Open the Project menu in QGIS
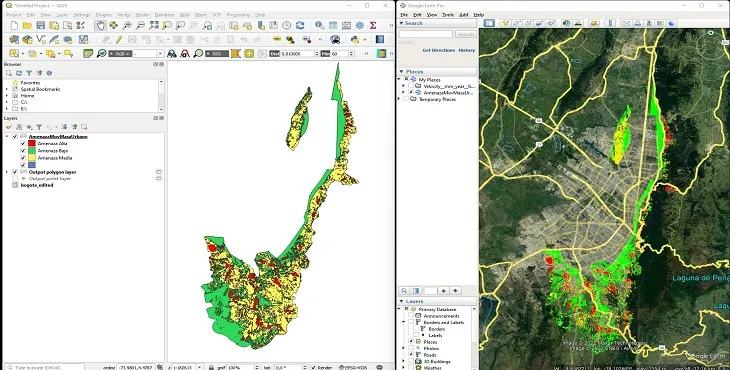This screenshot has width=730, height=370. coord(14,15)
